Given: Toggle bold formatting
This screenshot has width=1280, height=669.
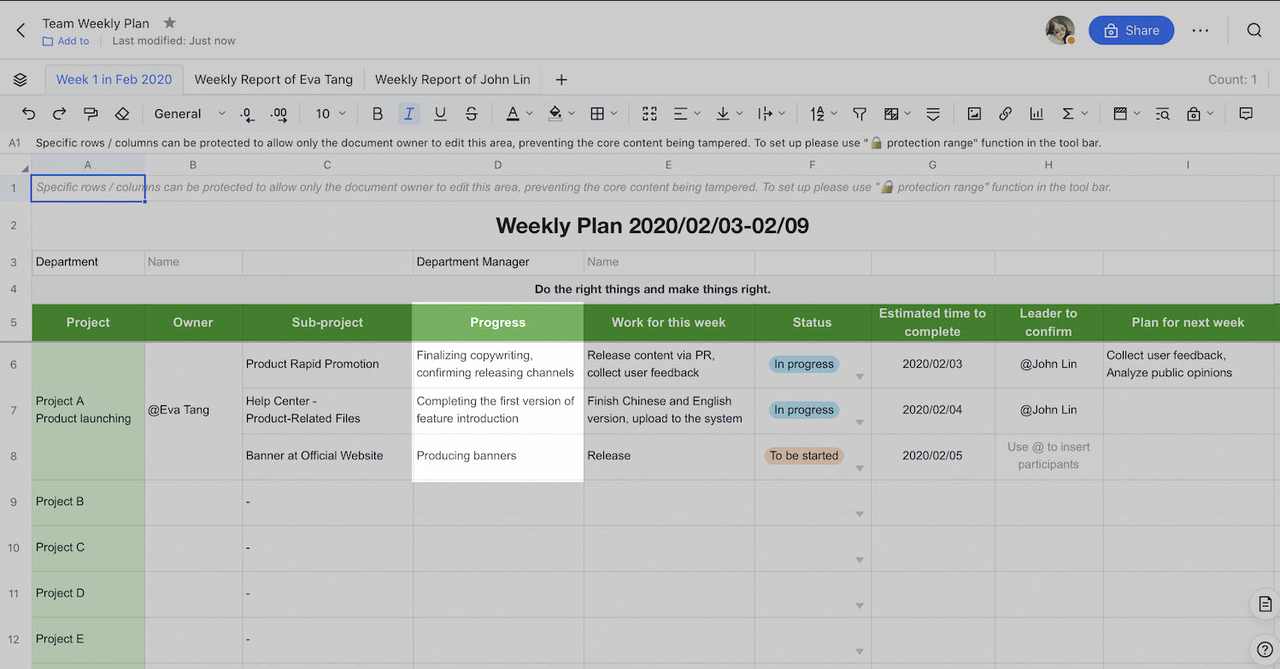Looking at the screenshot, I should (377, 113).
